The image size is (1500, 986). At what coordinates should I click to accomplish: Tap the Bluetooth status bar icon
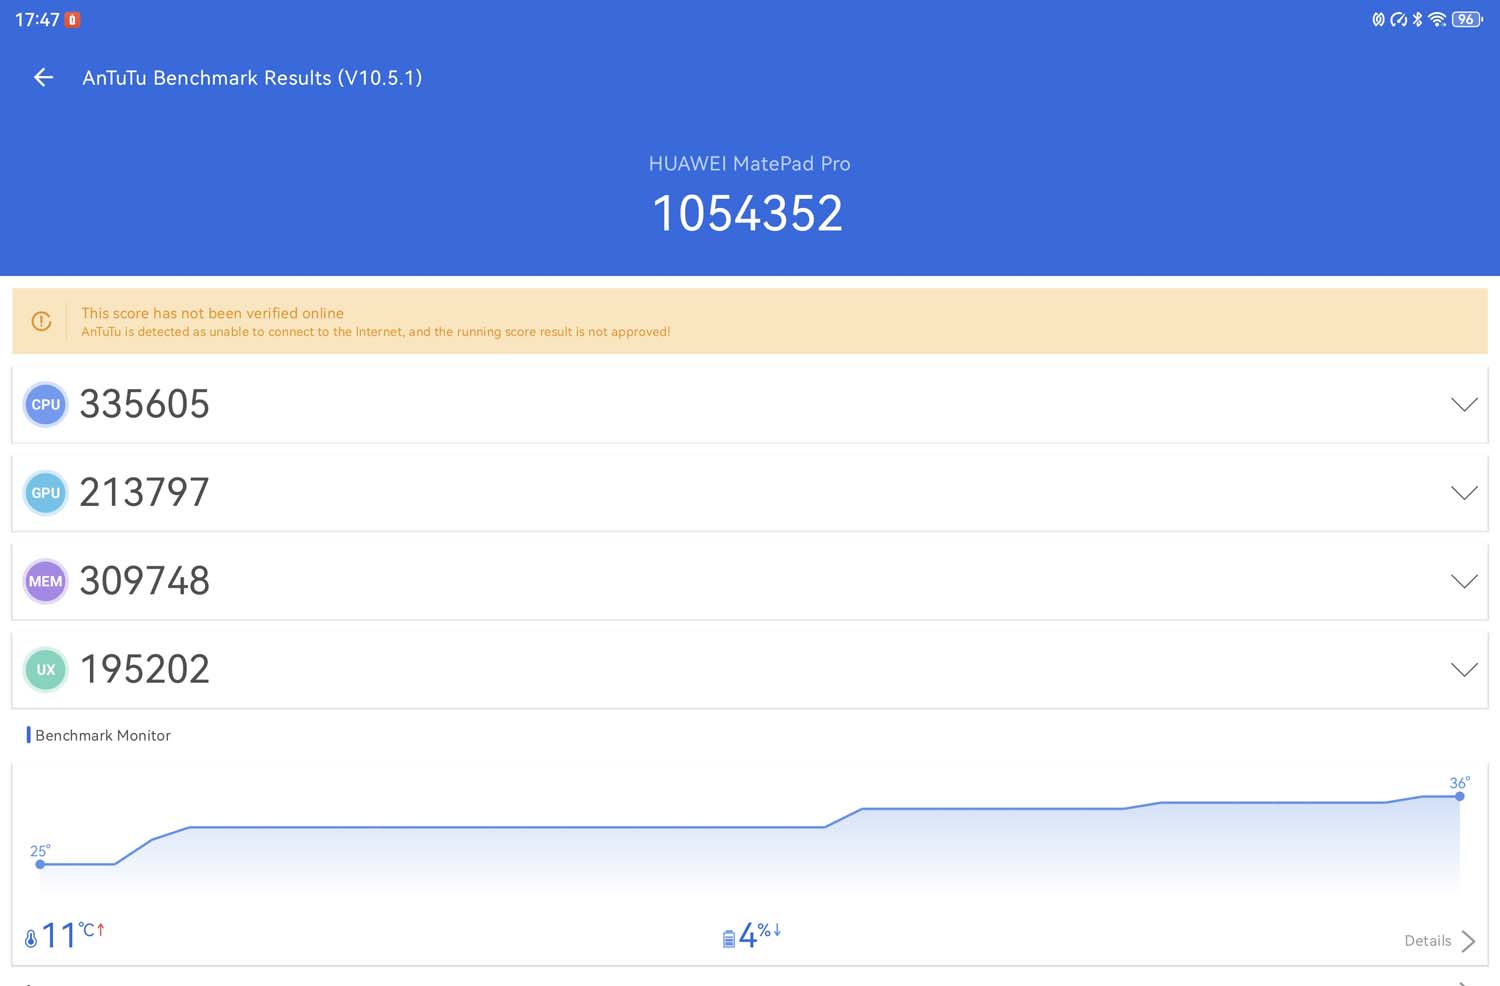(1417, 19)
